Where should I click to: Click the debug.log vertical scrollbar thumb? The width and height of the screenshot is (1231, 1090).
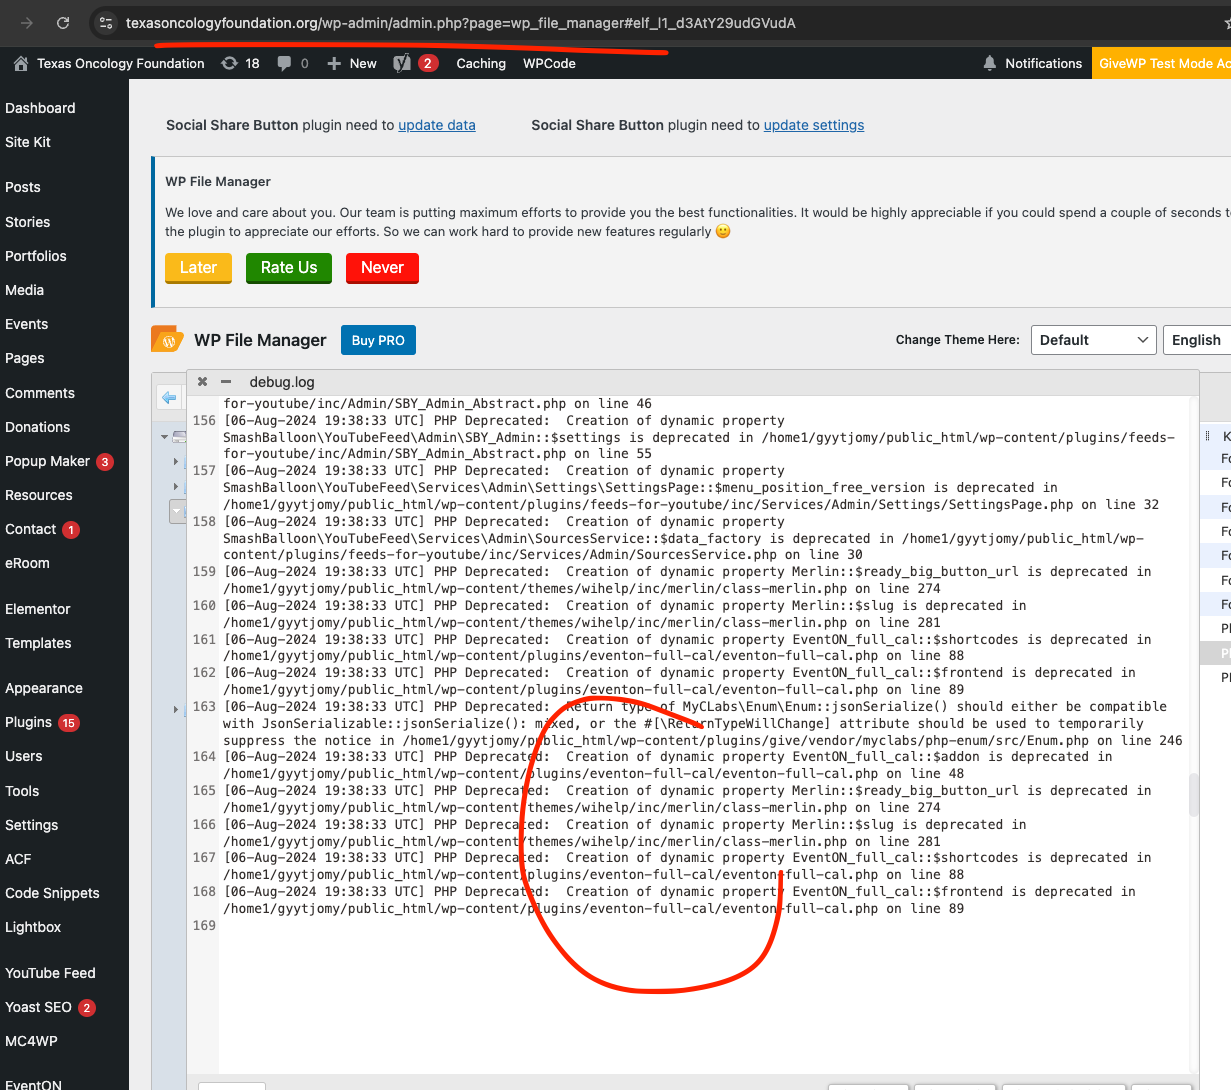[x=1193, y=795]
